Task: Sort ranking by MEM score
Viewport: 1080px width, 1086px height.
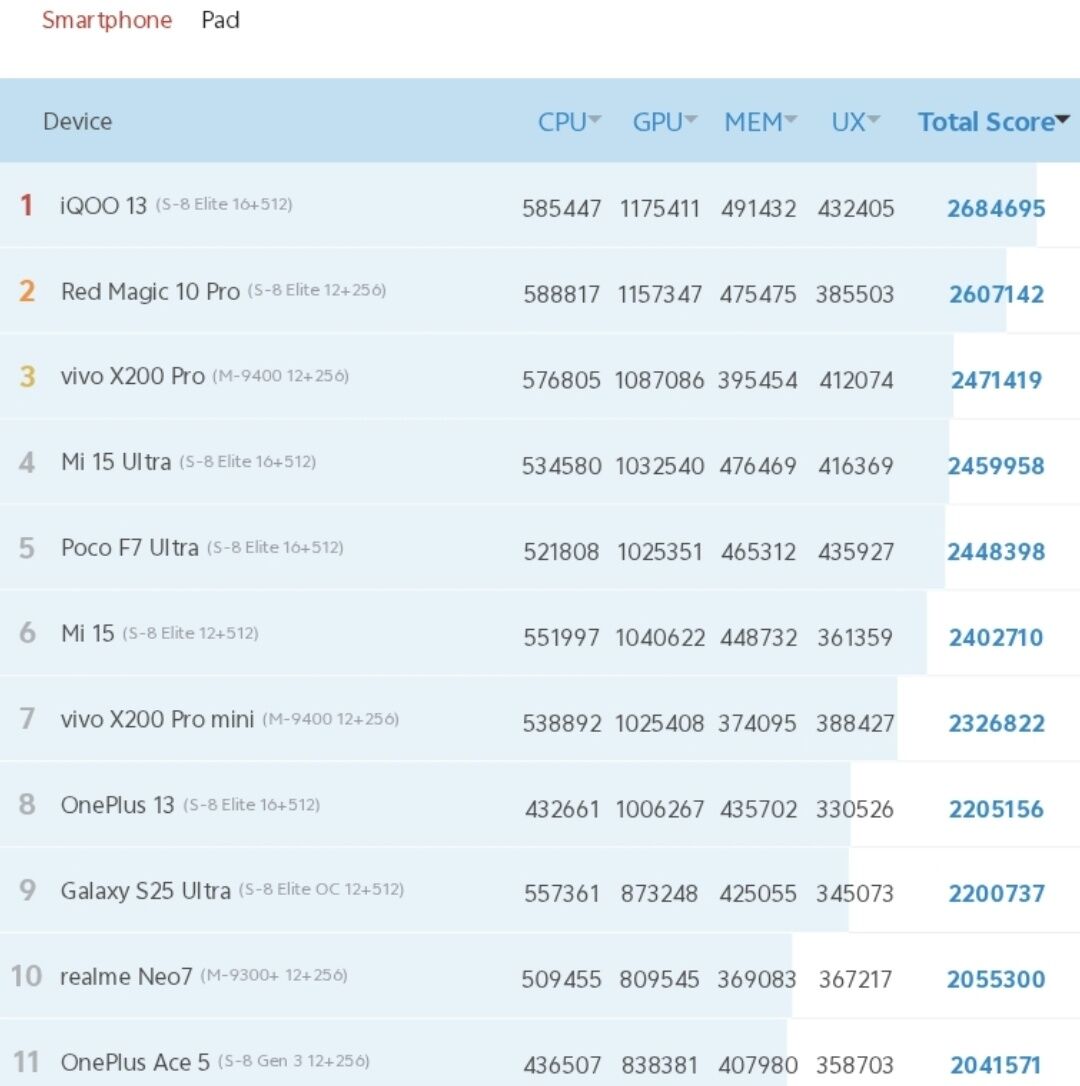Action: click(x=761, y=122)
